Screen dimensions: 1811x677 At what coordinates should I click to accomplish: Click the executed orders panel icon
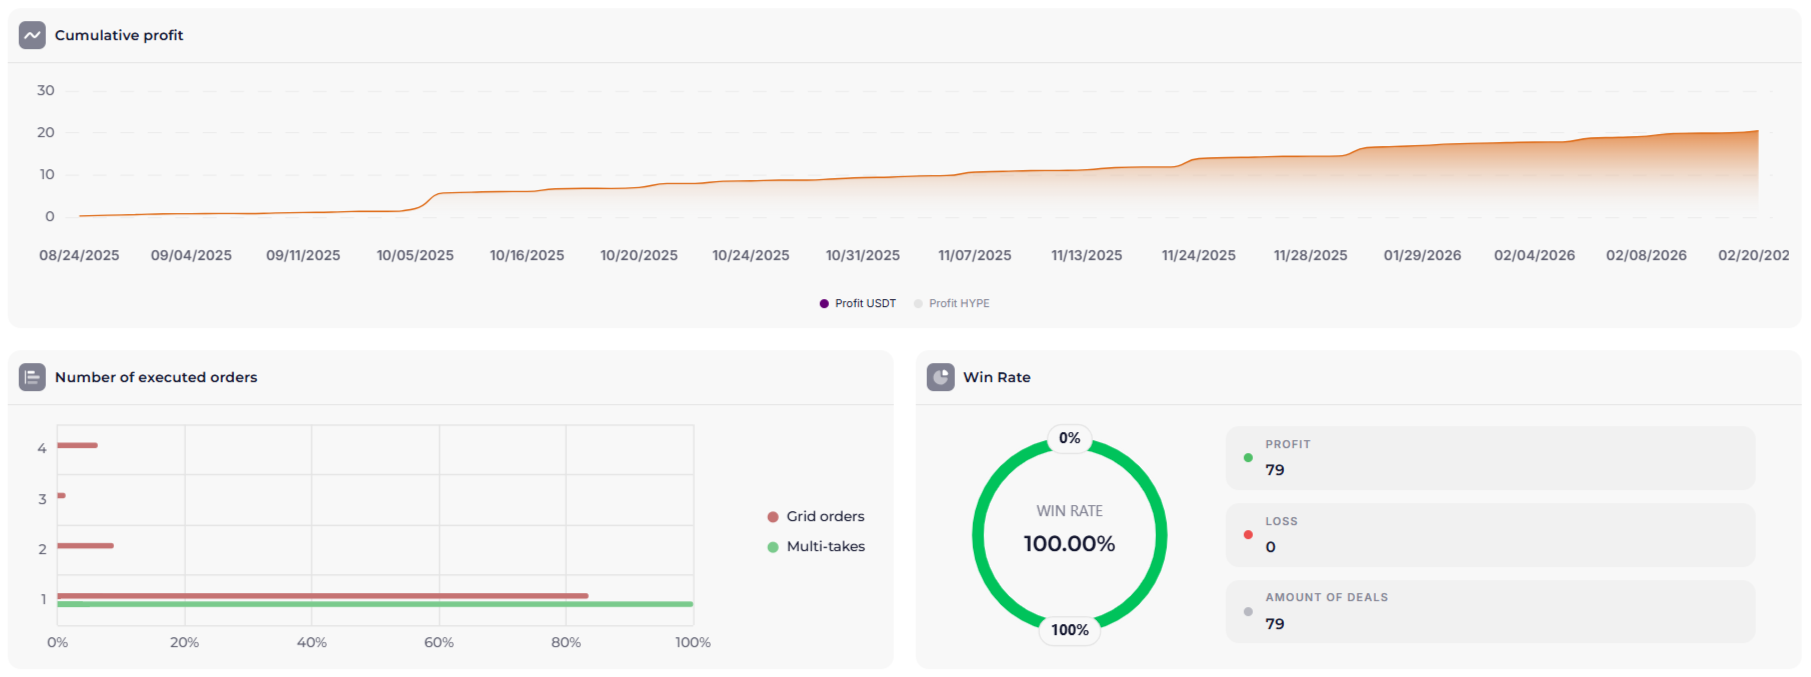point(32,377)
